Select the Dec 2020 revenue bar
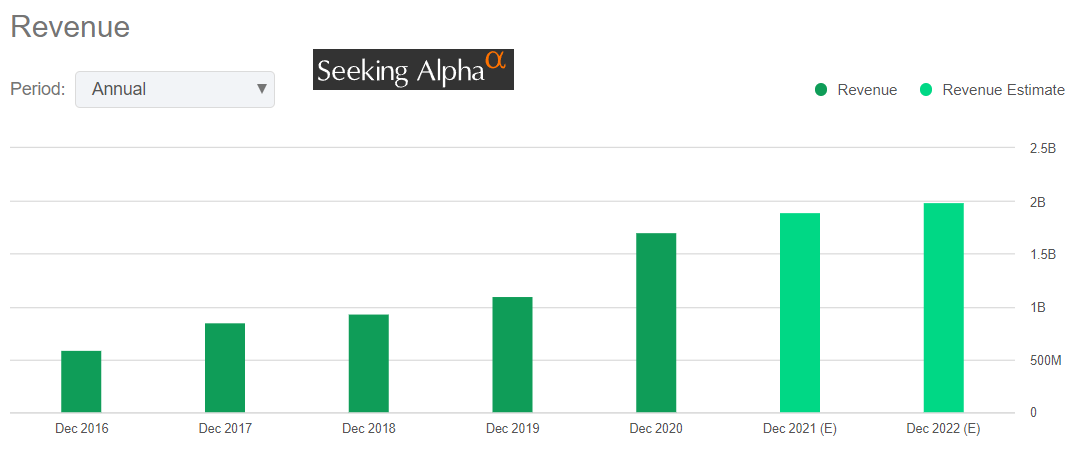The width and height of the screenshot is (1075, 451). click(x=656, y=322)
